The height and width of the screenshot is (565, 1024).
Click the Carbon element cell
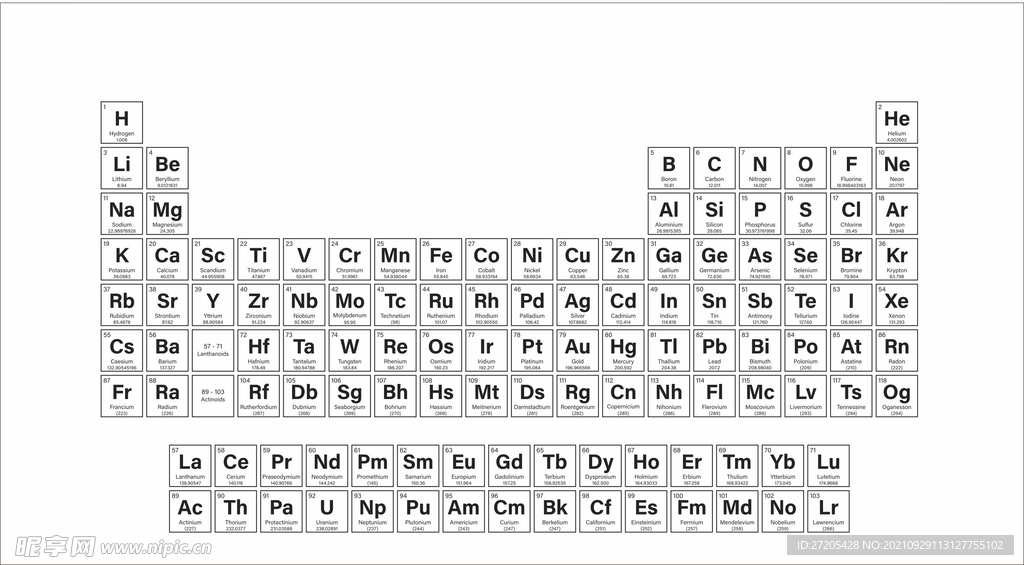pyautogui.click(x=714, y=168)
